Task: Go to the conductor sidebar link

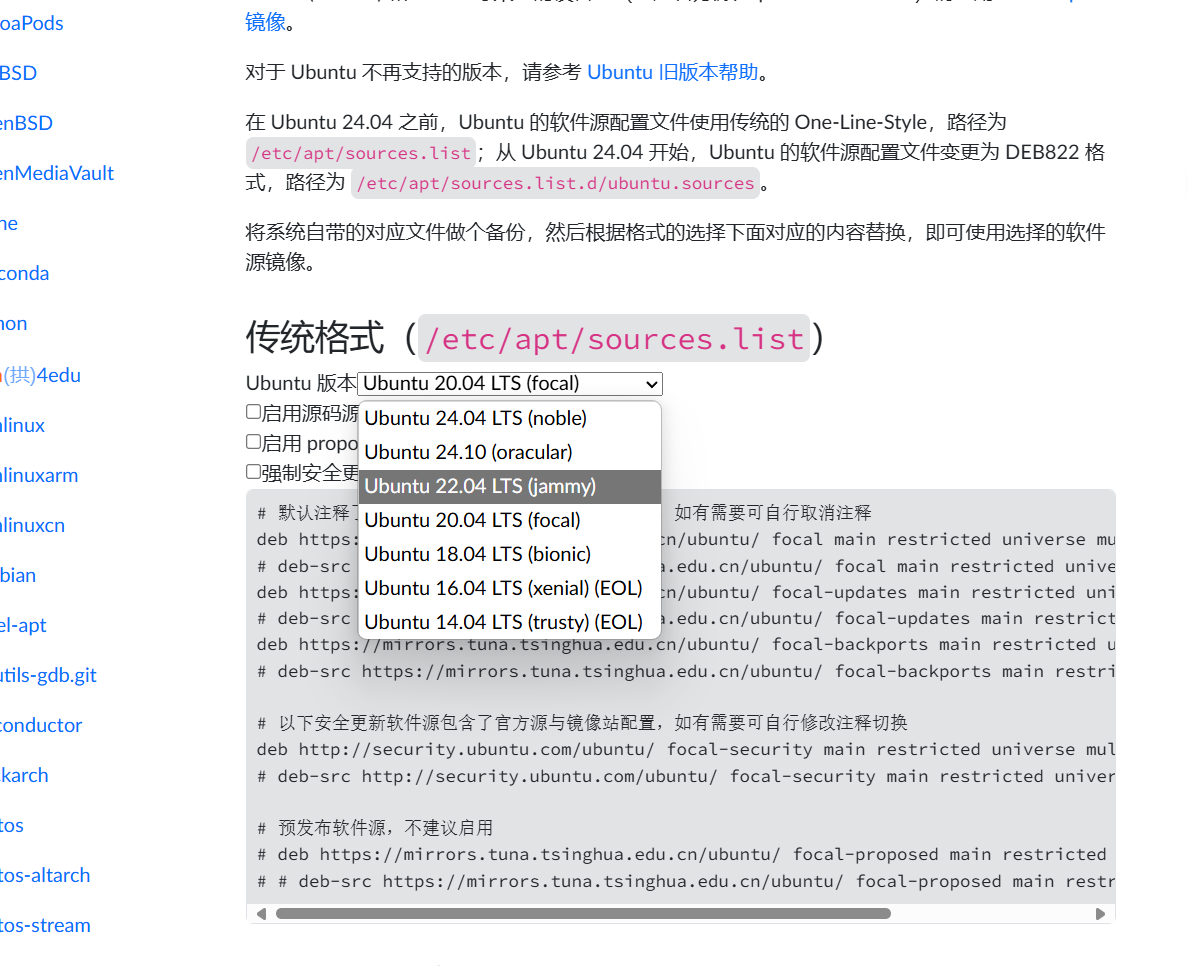Action: (41, 725)
